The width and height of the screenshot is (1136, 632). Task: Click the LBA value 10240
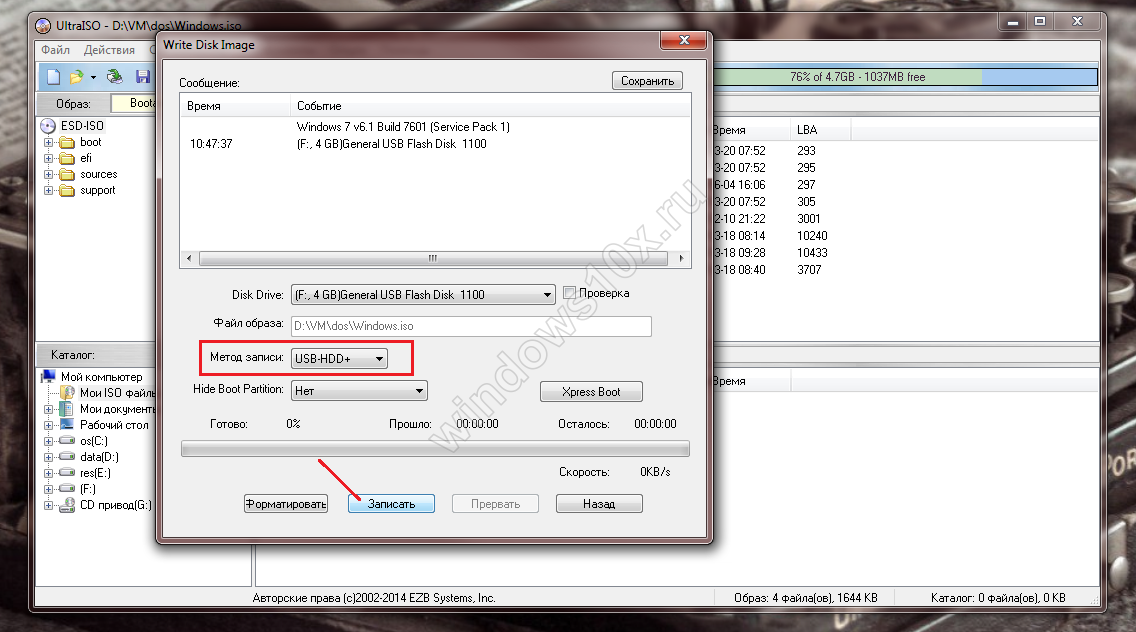click(812, 236)
